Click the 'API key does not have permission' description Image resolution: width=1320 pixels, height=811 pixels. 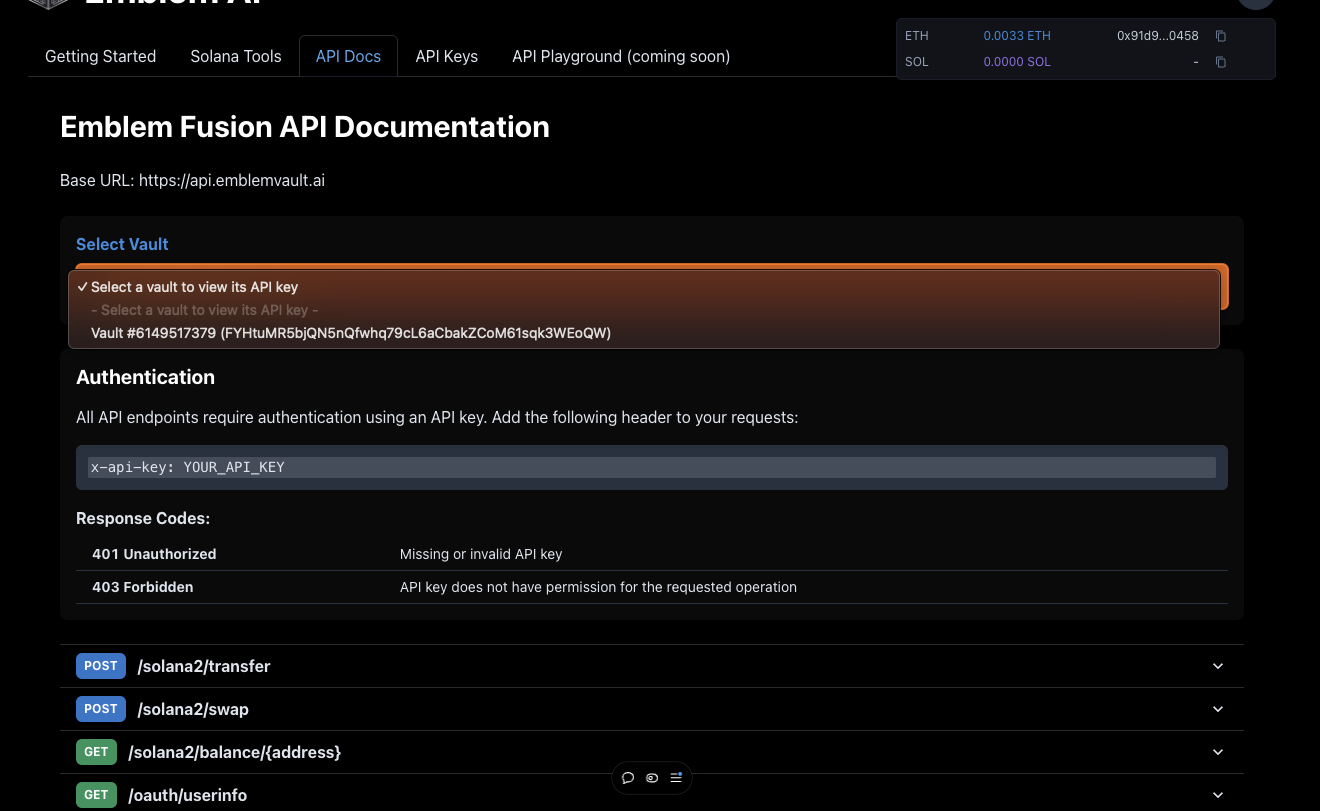(x=598, y=587)
